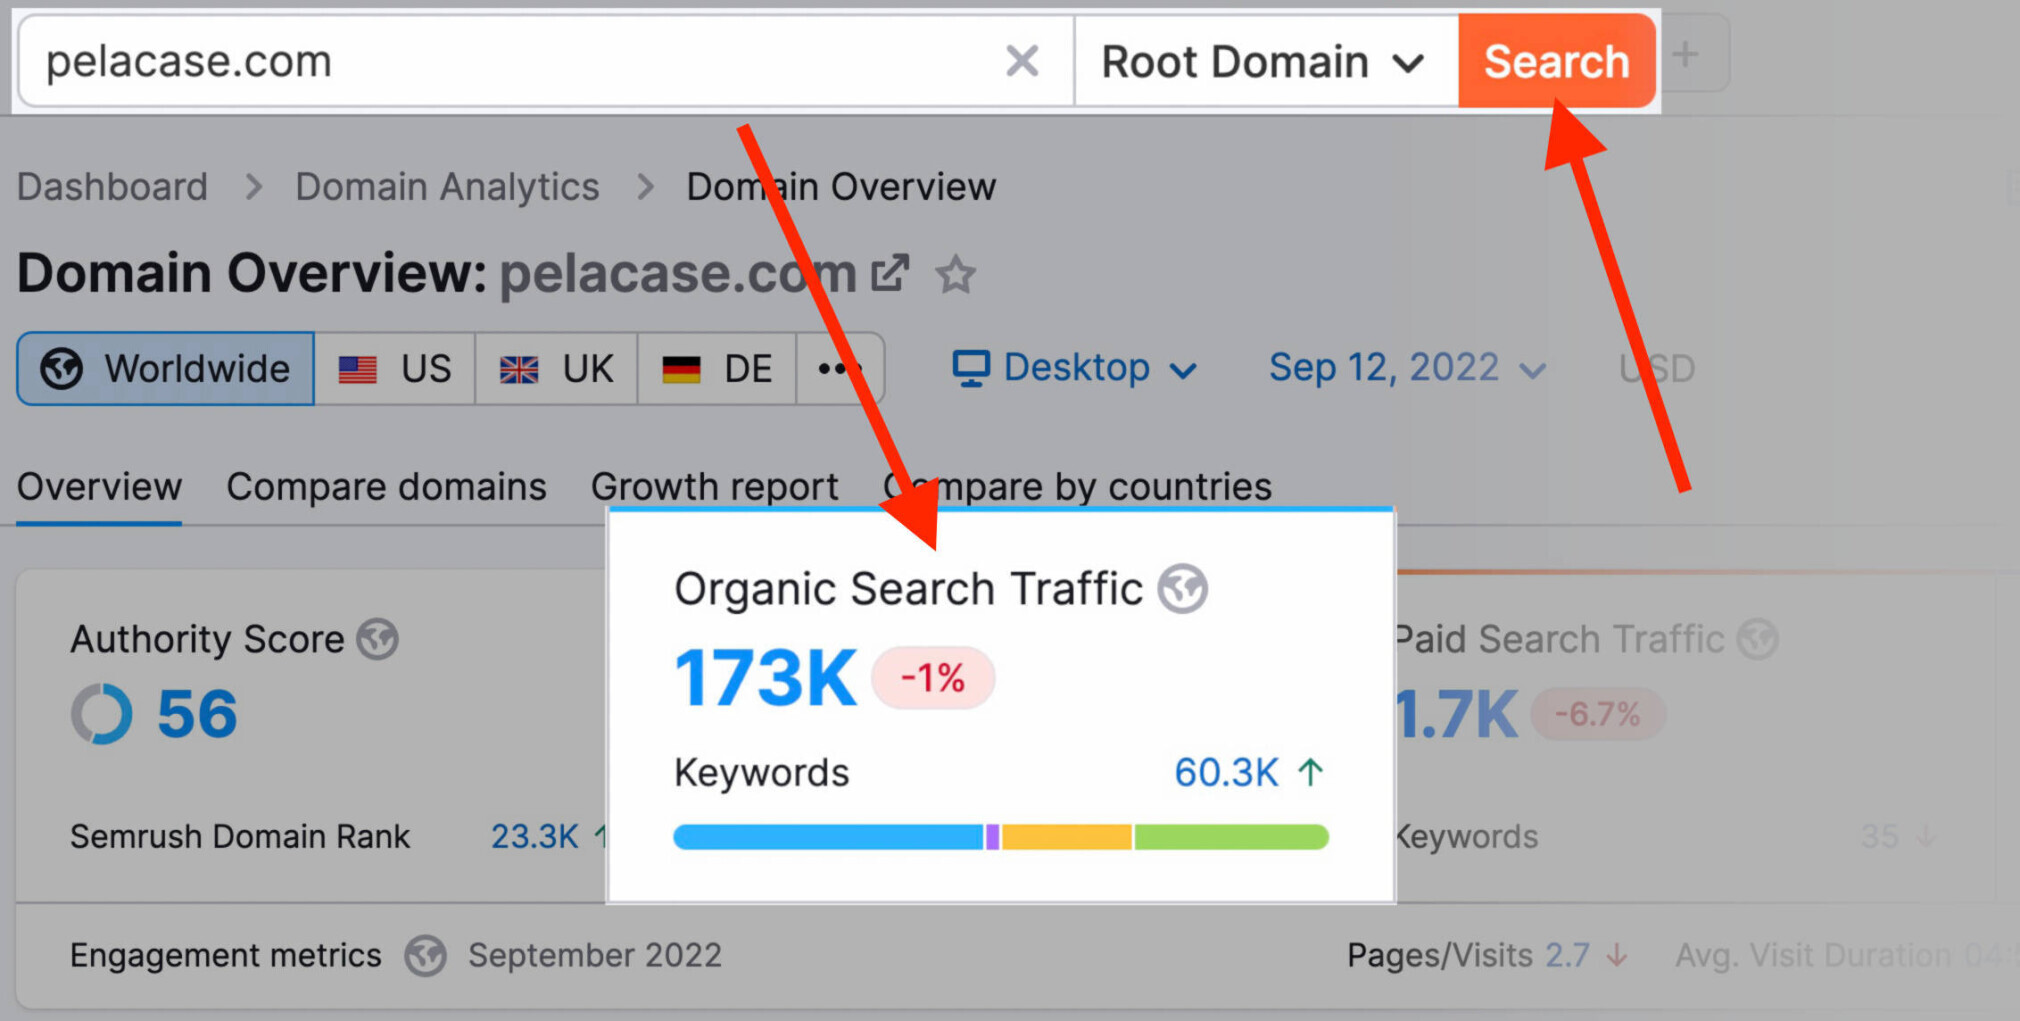Click the Engagement metrics label
Image resolution: width=2020 pixels, height=1021 pixels.
coord(226,955)
